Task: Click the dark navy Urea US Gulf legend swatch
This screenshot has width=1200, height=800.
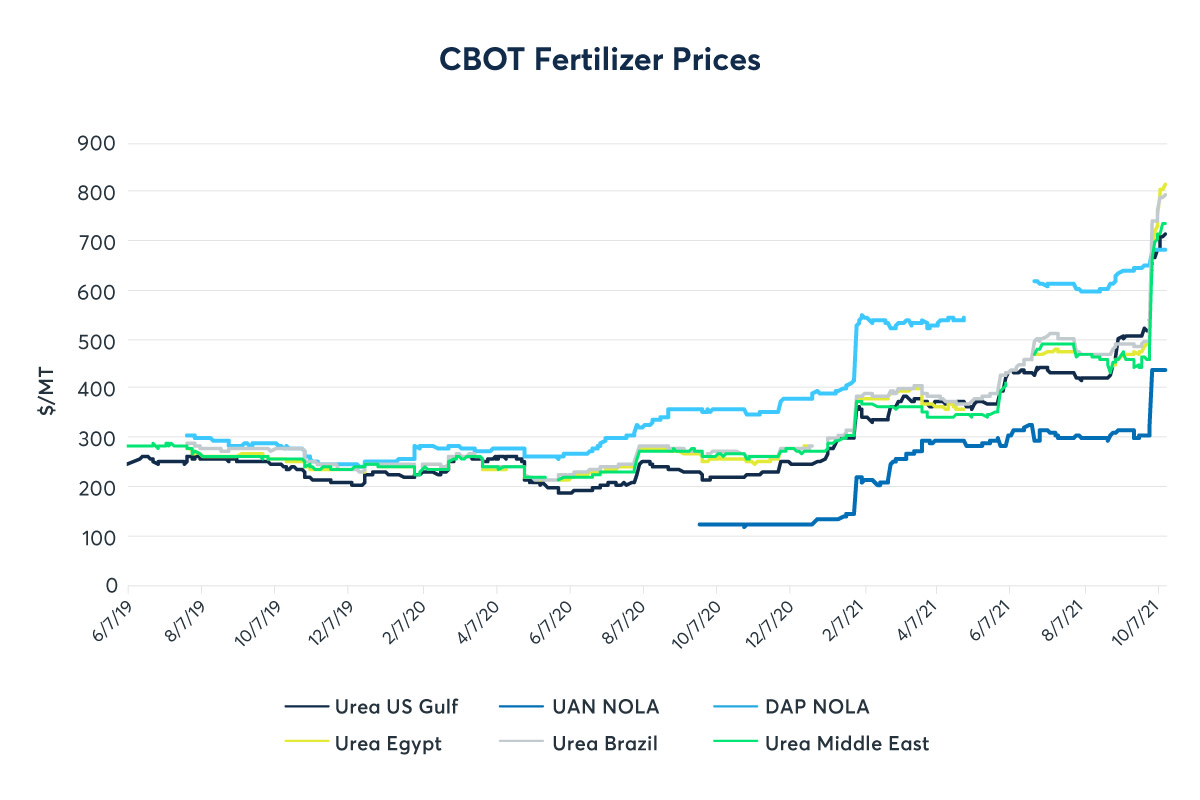Action: (x=307, y=707)
